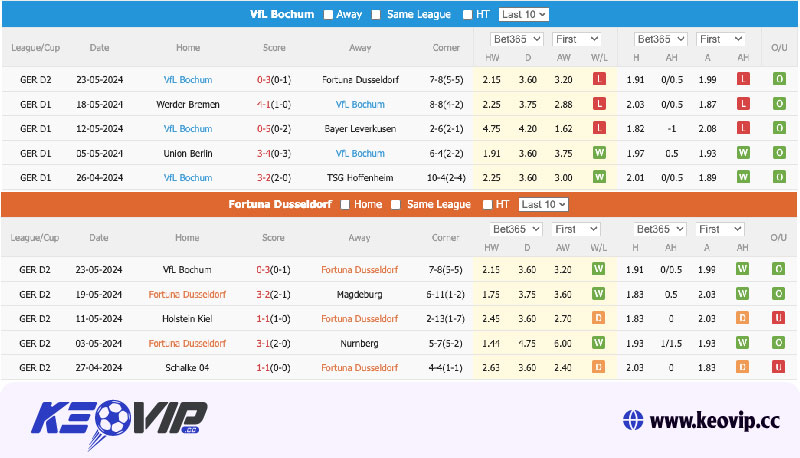Open Fortuna Dusseldorf home link in the Magdeburg row

[x=187, y=295]
